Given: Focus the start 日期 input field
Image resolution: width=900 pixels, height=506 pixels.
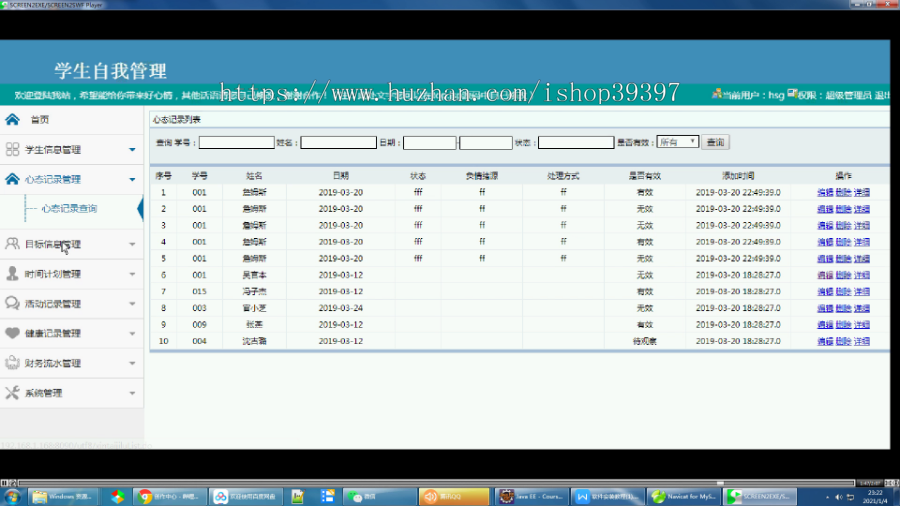Looking at the screenshot, I should (x=429, y=142).
